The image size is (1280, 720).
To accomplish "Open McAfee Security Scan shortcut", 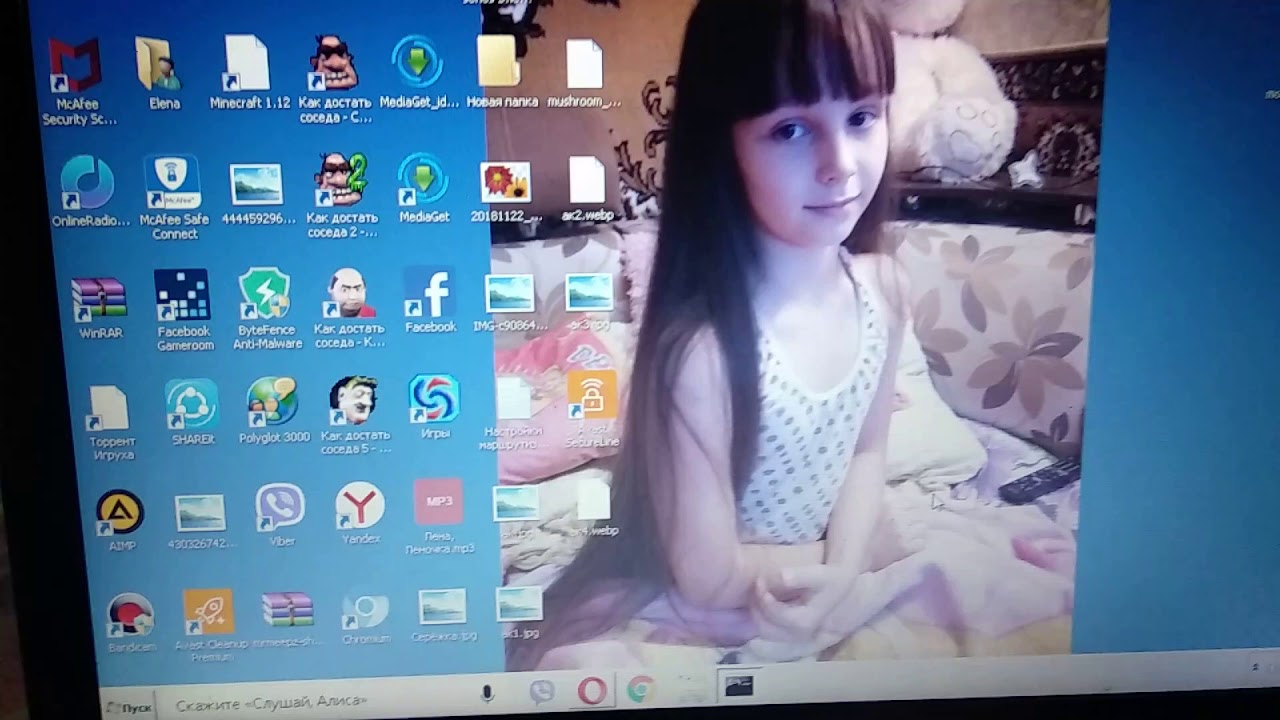I will click(x=76, y=66).
